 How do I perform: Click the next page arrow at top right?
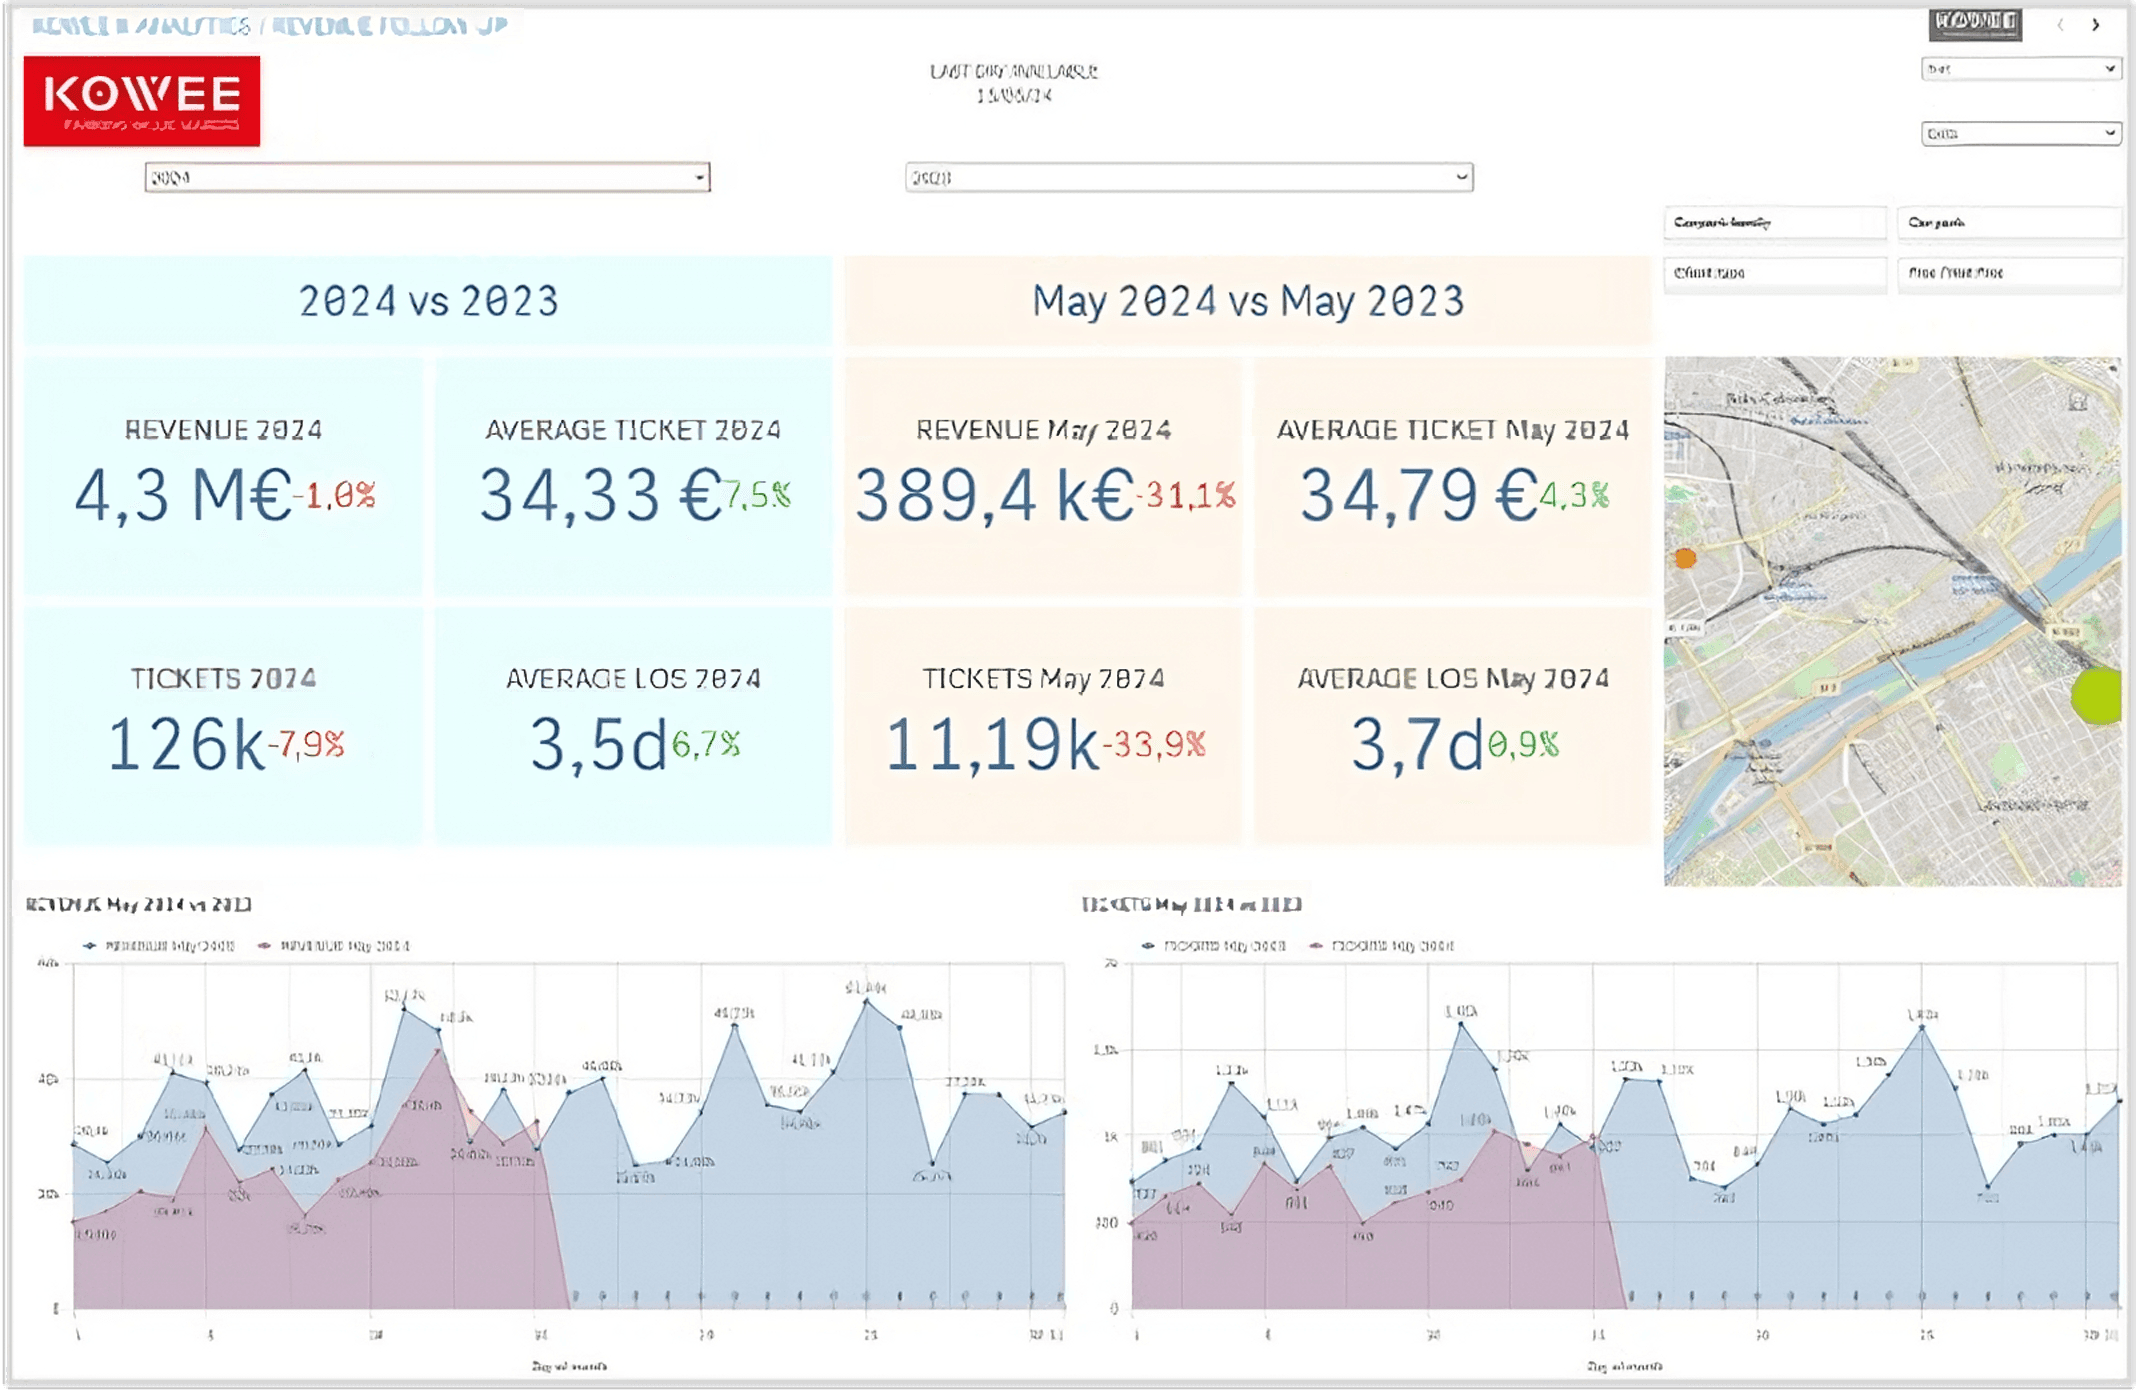click(2097, 25)
